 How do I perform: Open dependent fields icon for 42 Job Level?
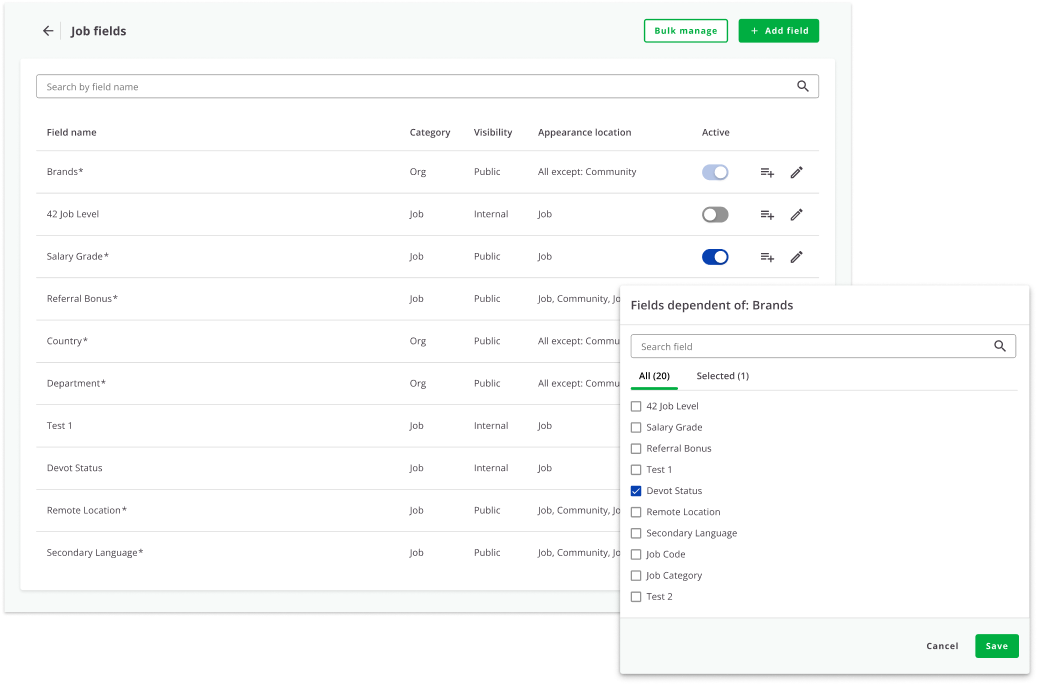(x=766, y=214)
